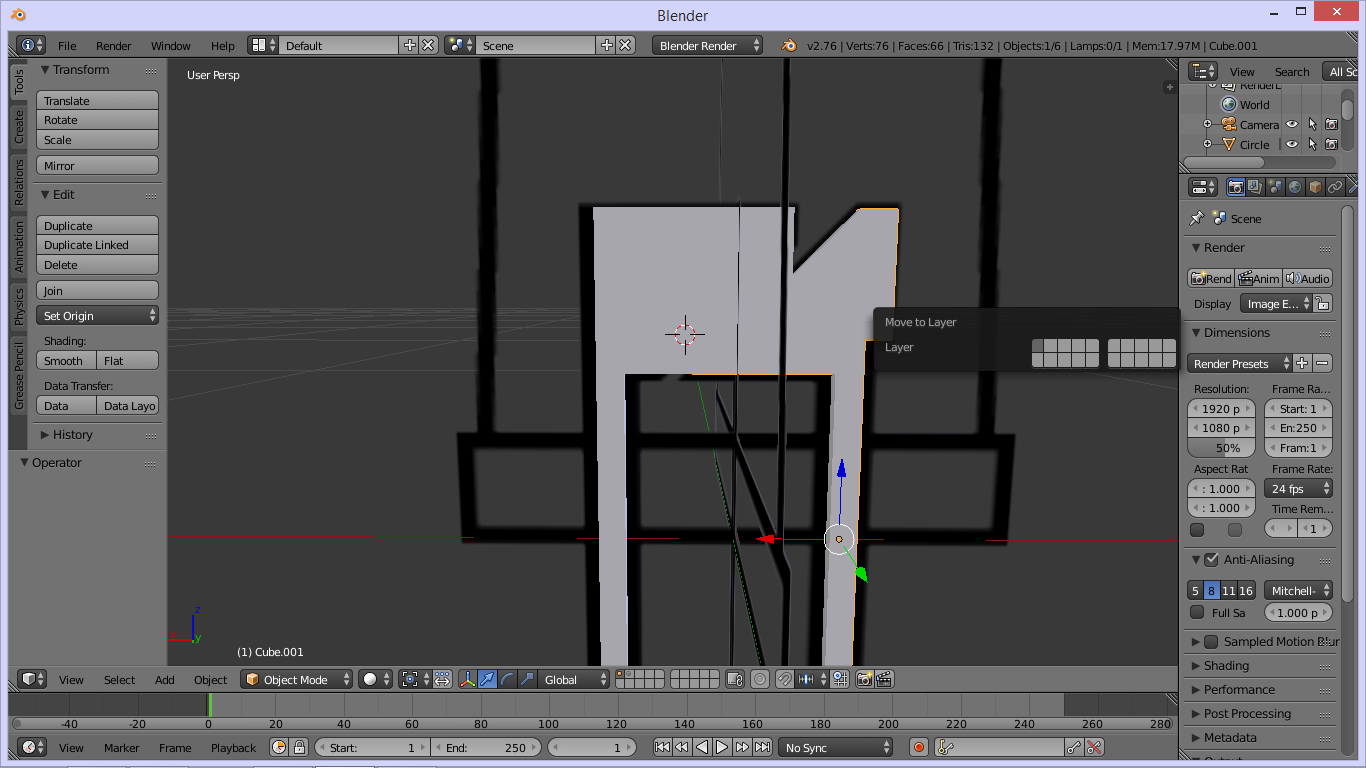The width and height of the screenshot is (1366, 768).
Task: Open the Object properties cube tab icon
Action: tap(1315, 187)
